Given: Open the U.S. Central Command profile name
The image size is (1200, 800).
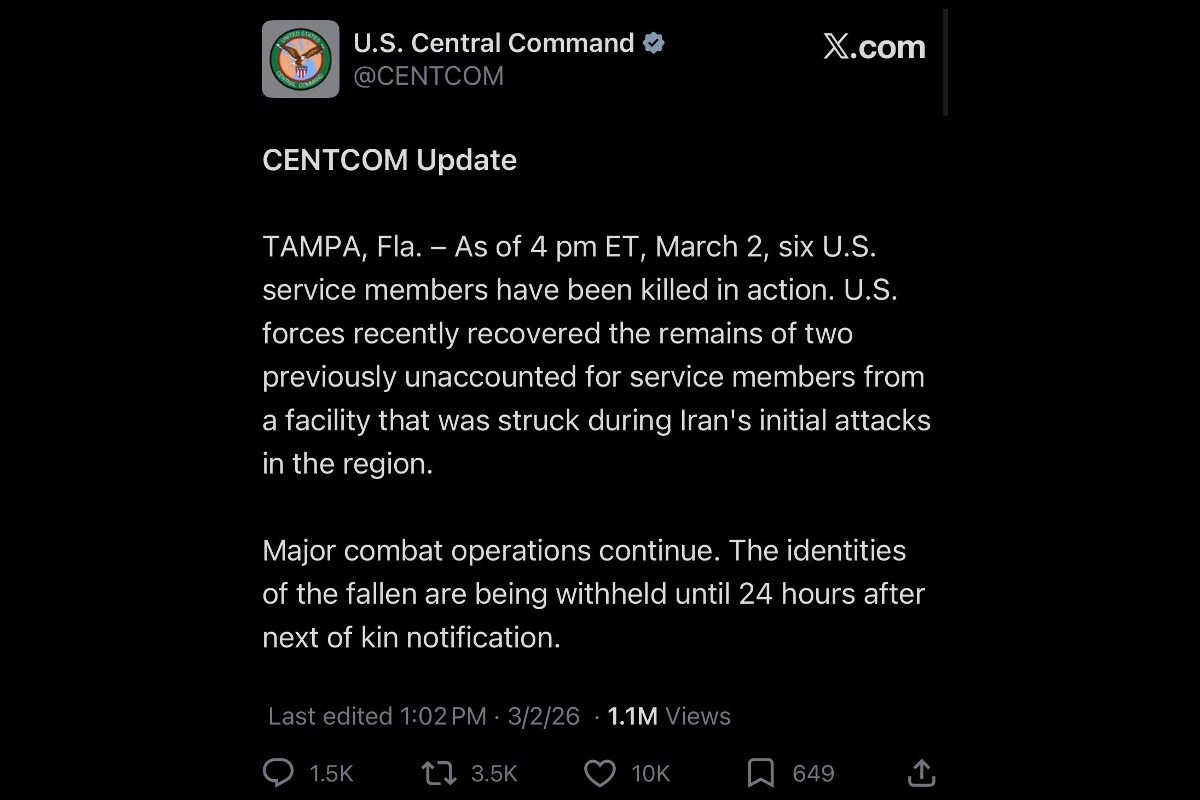Looking at the screenshot, I should pos(494,43).
